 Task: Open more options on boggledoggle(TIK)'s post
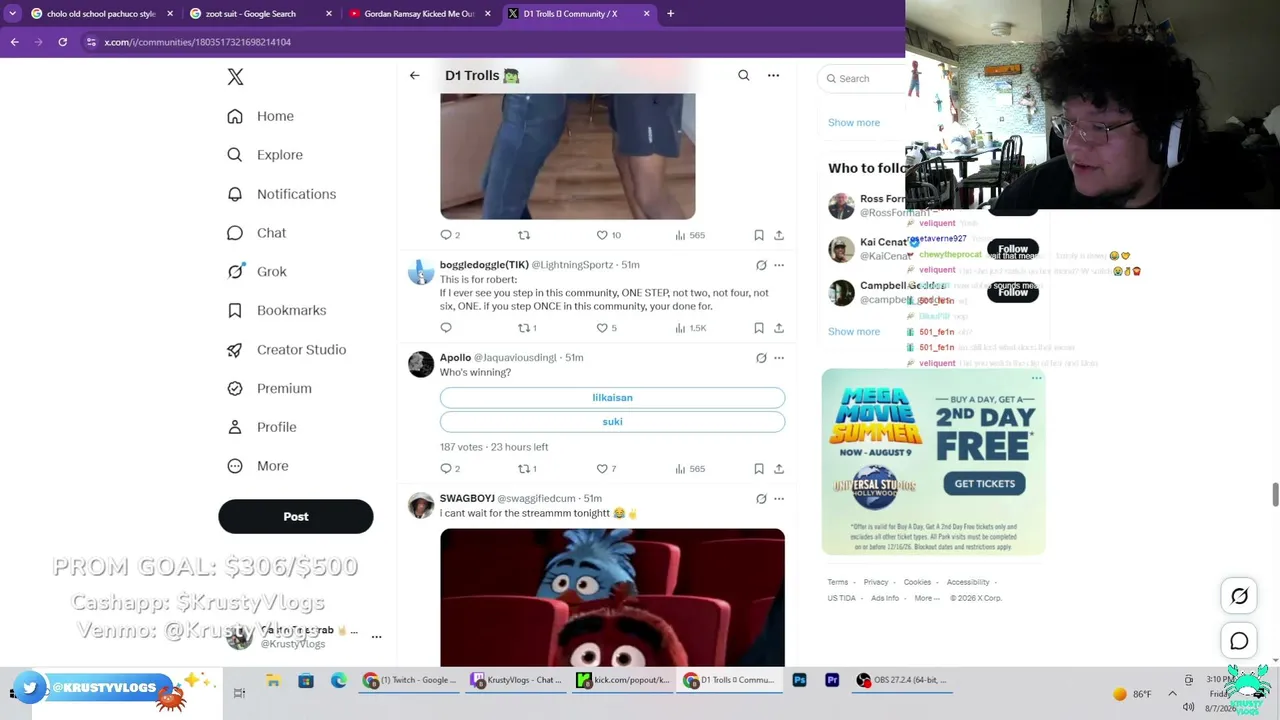779,265
